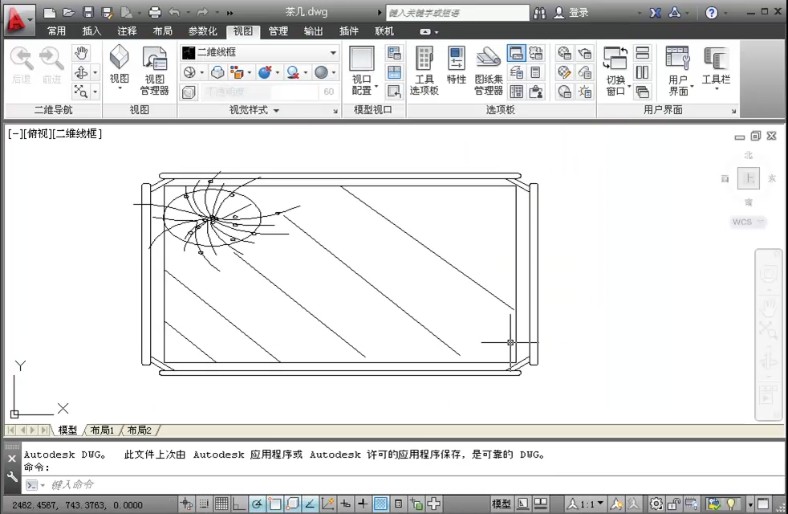Image resolution: width=788 pixels, height=514 pixels.
Task: Toggle infer constraints in status bar
Action: click(x=186, y=503)
